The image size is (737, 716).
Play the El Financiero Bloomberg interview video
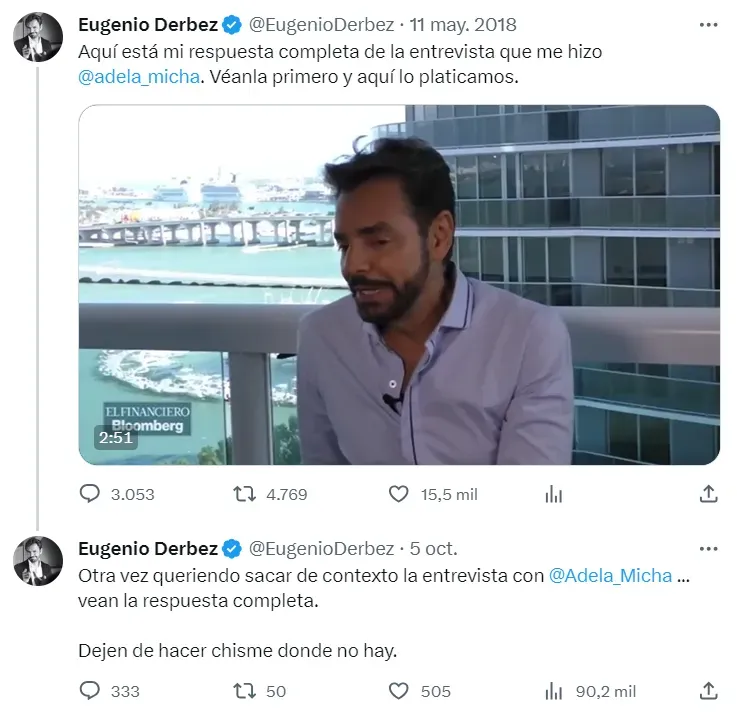[399, 285]
